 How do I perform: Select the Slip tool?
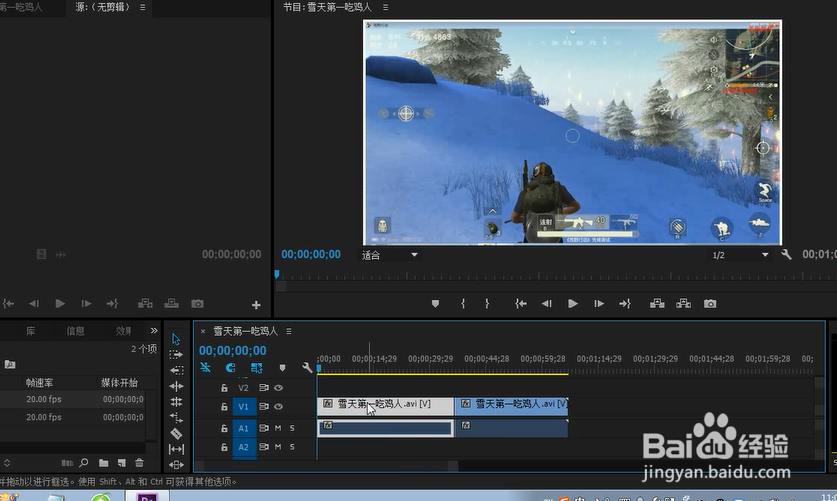coord(176,449)
